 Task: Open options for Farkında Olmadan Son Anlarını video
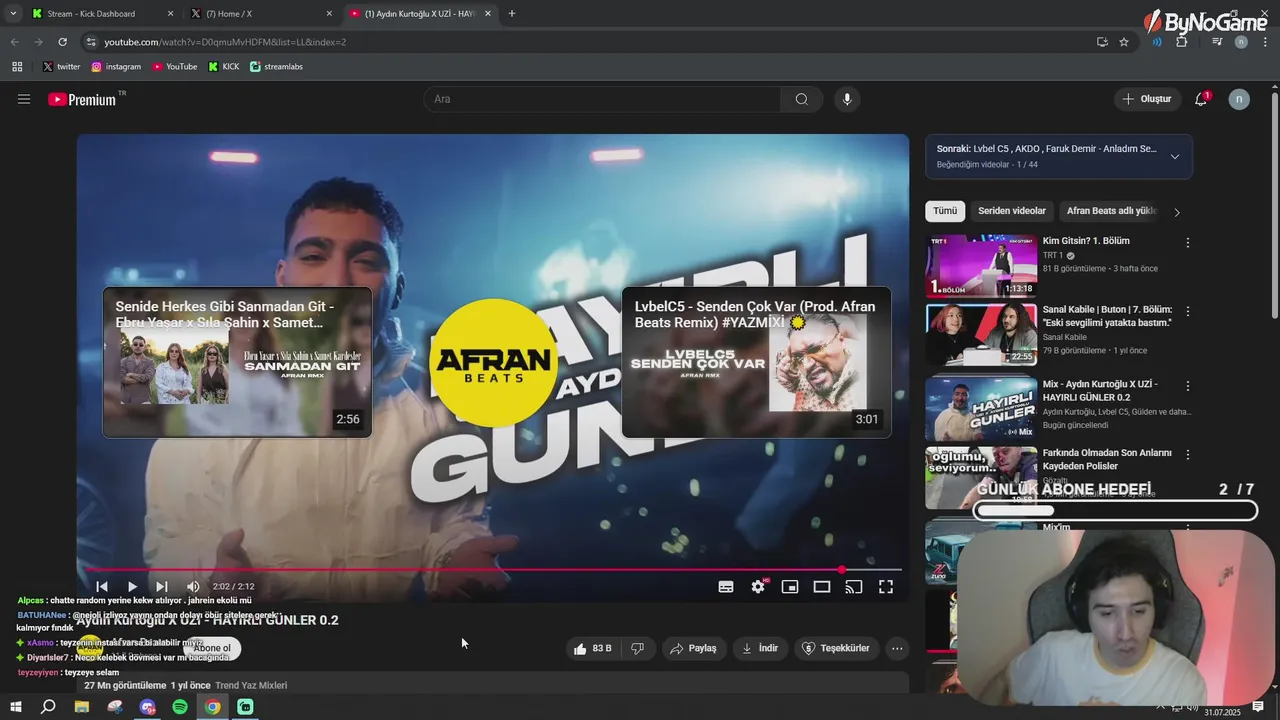(1188, 454)
